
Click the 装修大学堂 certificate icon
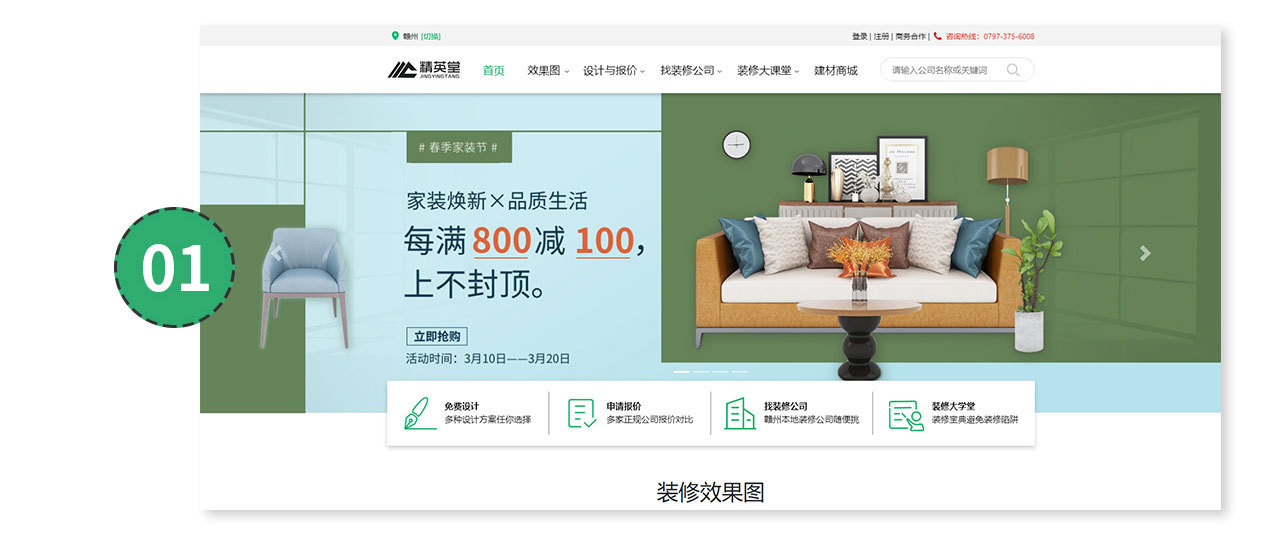point(906,414)
